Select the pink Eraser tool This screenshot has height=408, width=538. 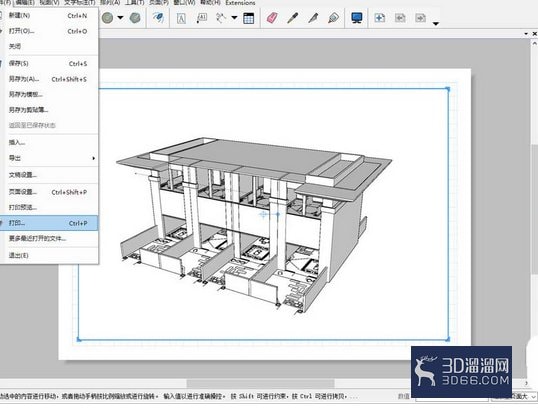pos(272,18)
